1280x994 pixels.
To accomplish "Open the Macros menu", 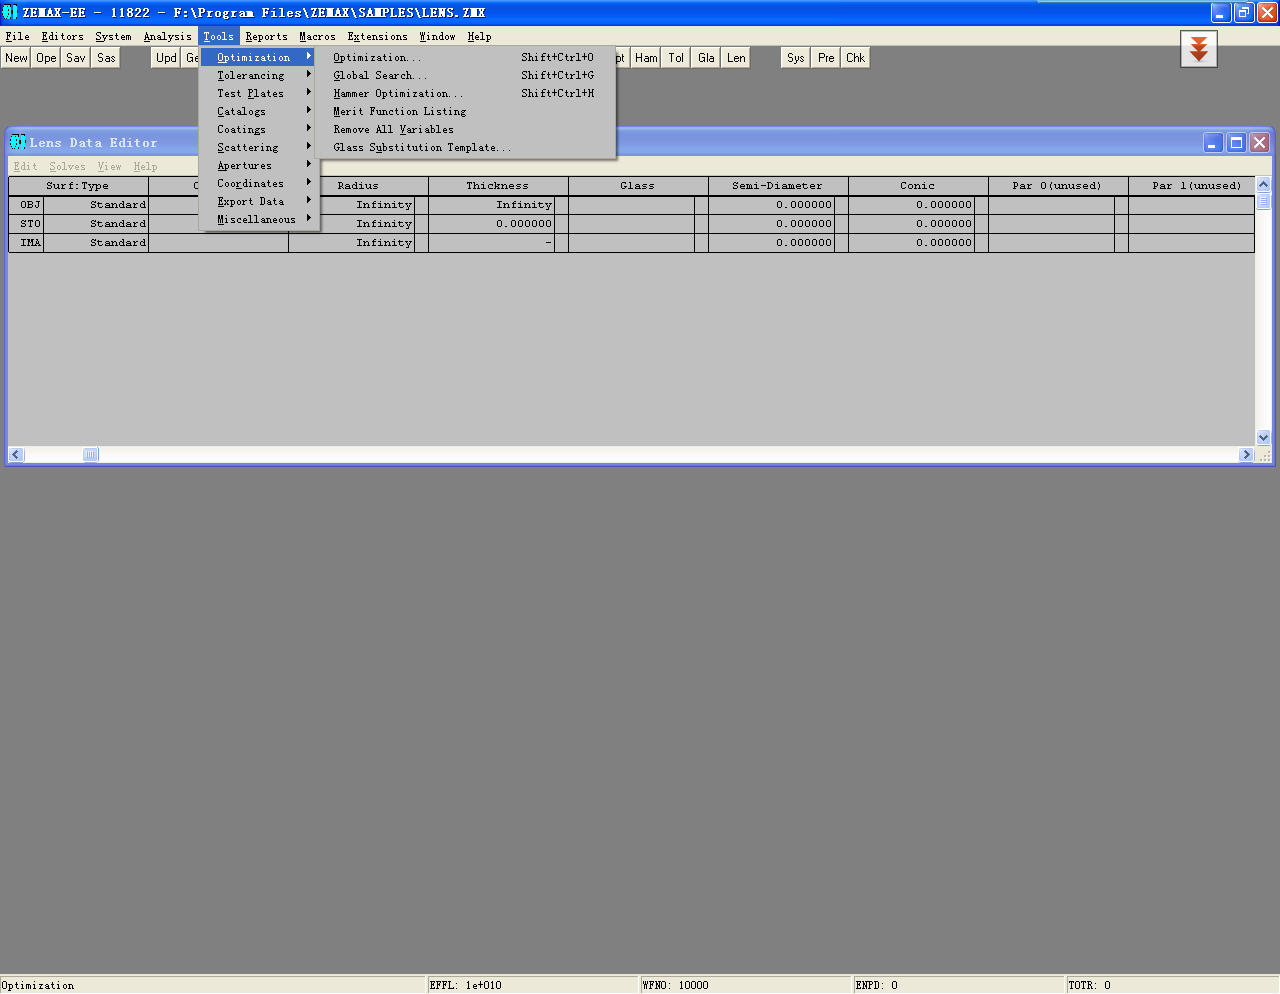I will click(317, 37).
